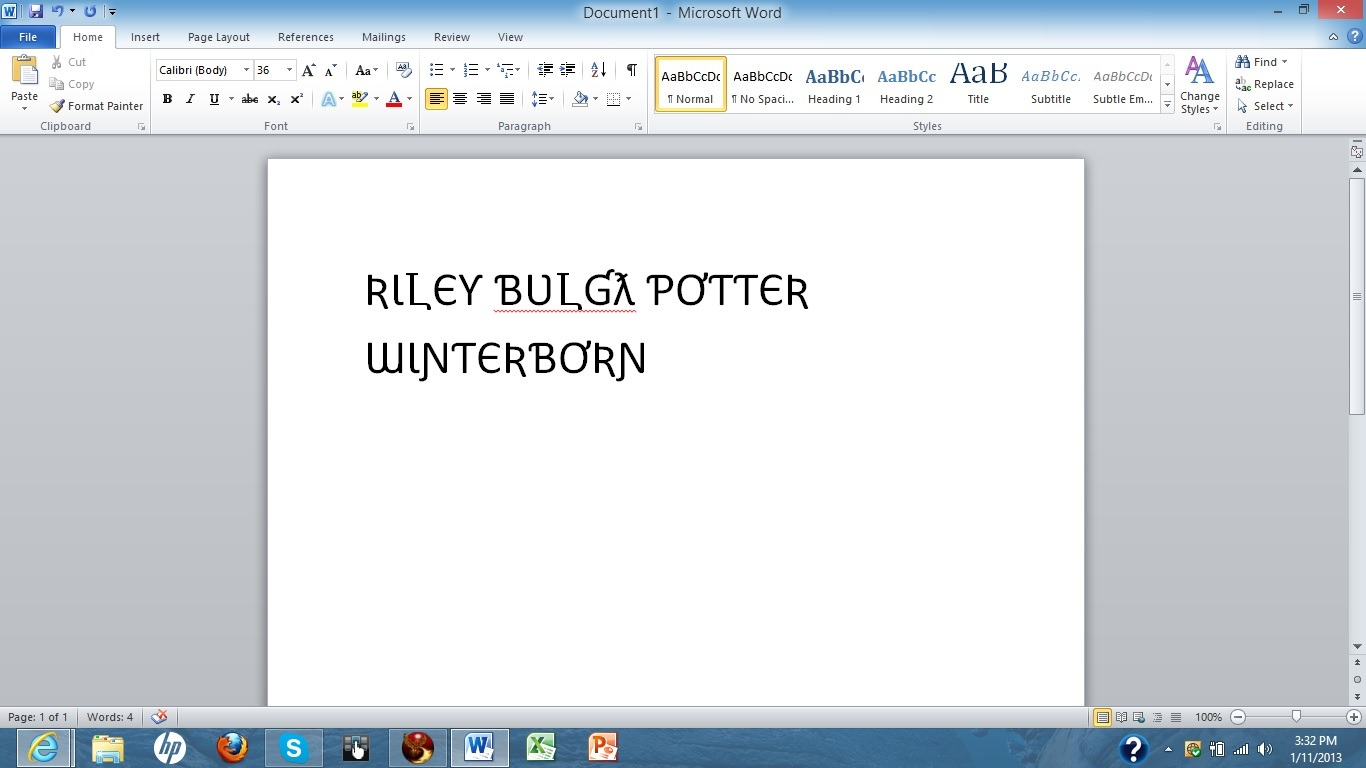1366x768 pixels.
Task: Toggle Italic formatting
Action: tap(190, 99)
